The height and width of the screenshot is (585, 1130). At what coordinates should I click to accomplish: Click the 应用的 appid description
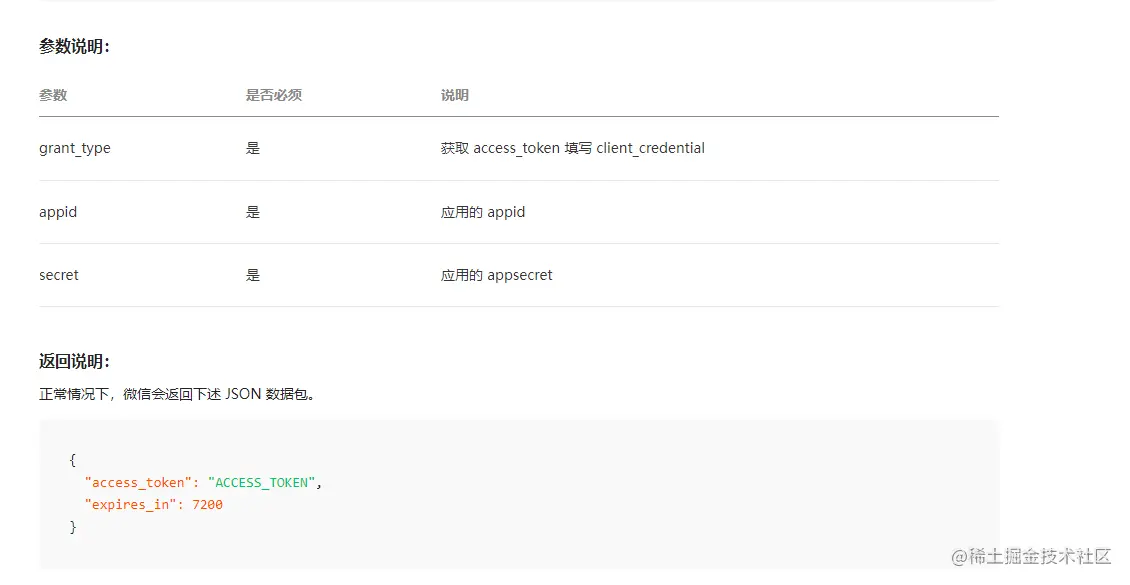click(483, 212)
